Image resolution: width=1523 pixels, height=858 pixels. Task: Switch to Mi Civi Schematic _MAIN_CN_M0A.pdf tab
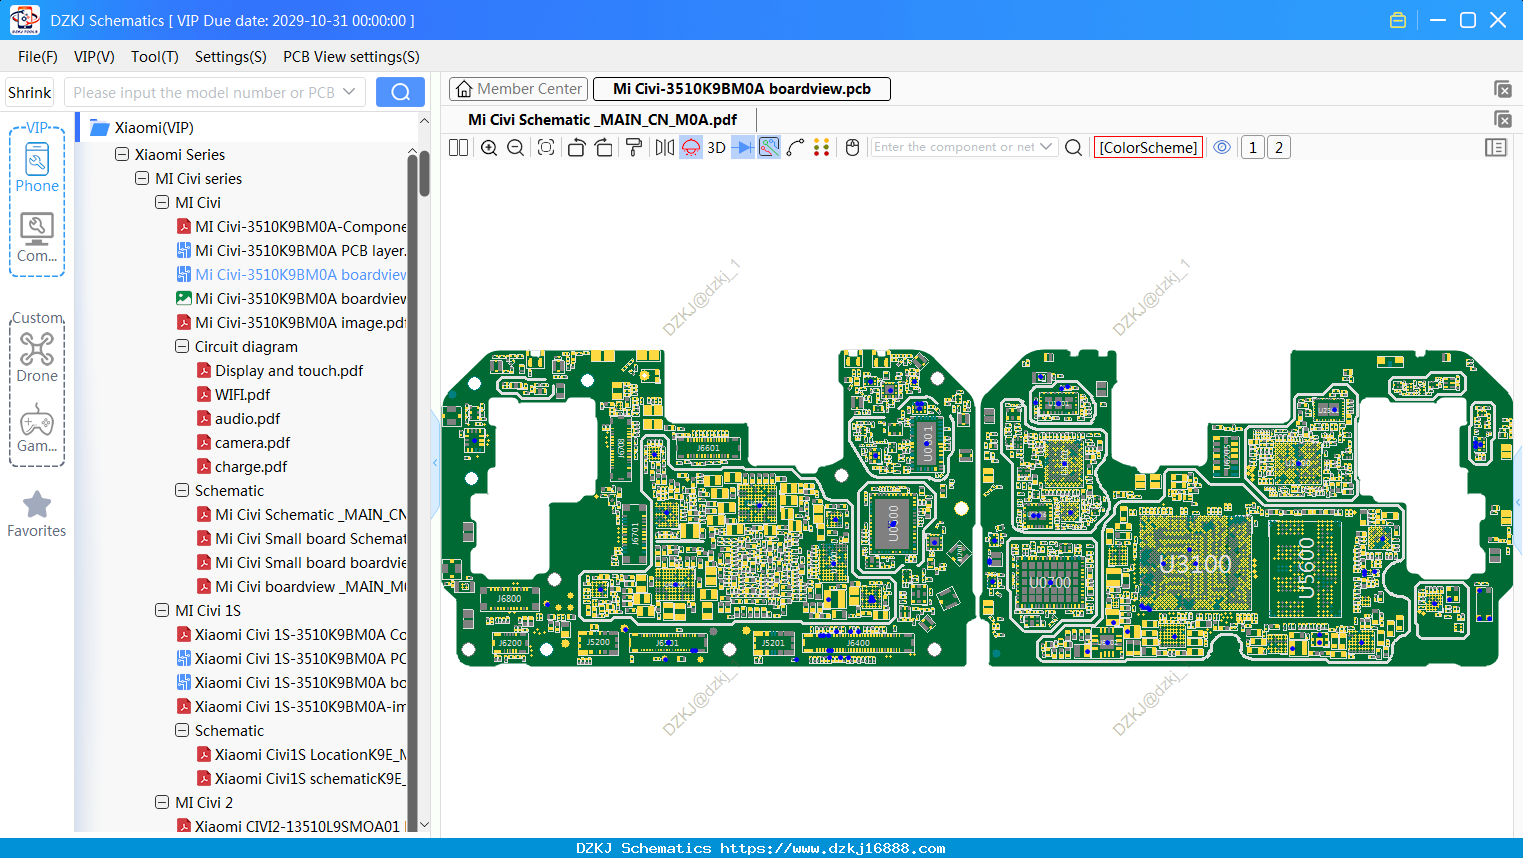(x=602, y=120)
